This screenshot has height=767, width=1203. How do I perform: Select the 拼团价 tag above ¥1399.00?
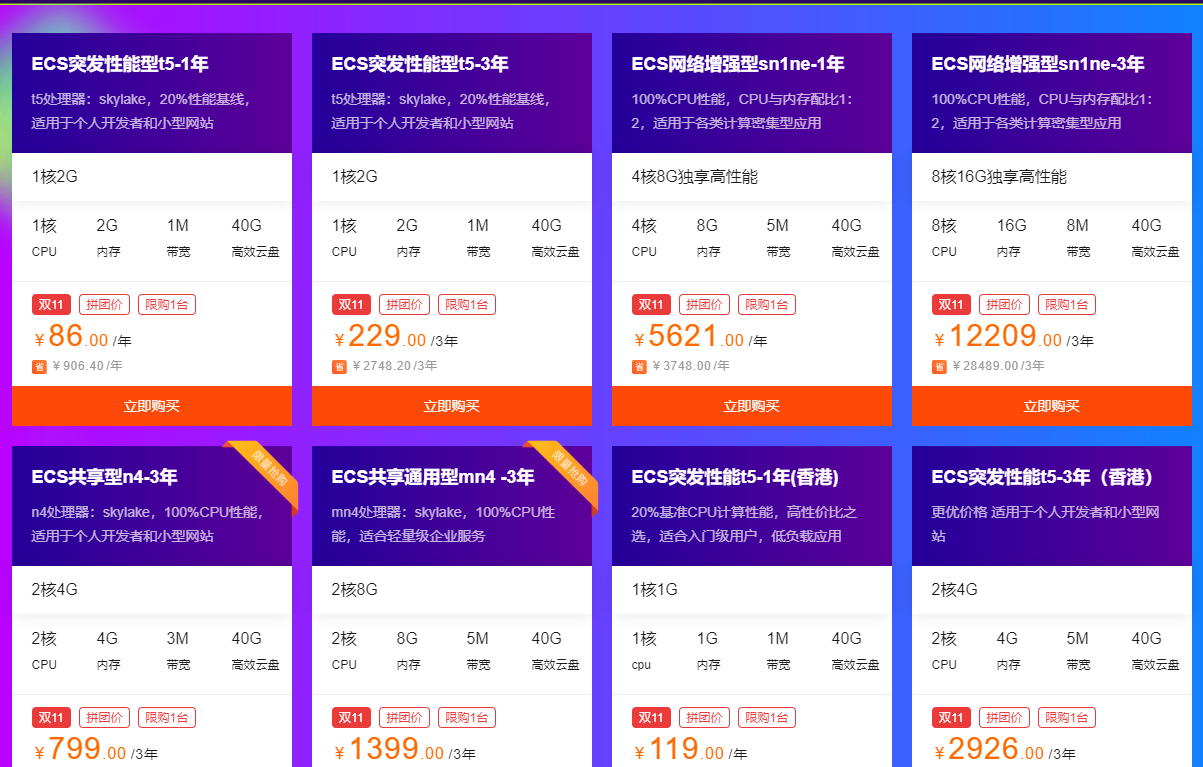click(405, 717)
